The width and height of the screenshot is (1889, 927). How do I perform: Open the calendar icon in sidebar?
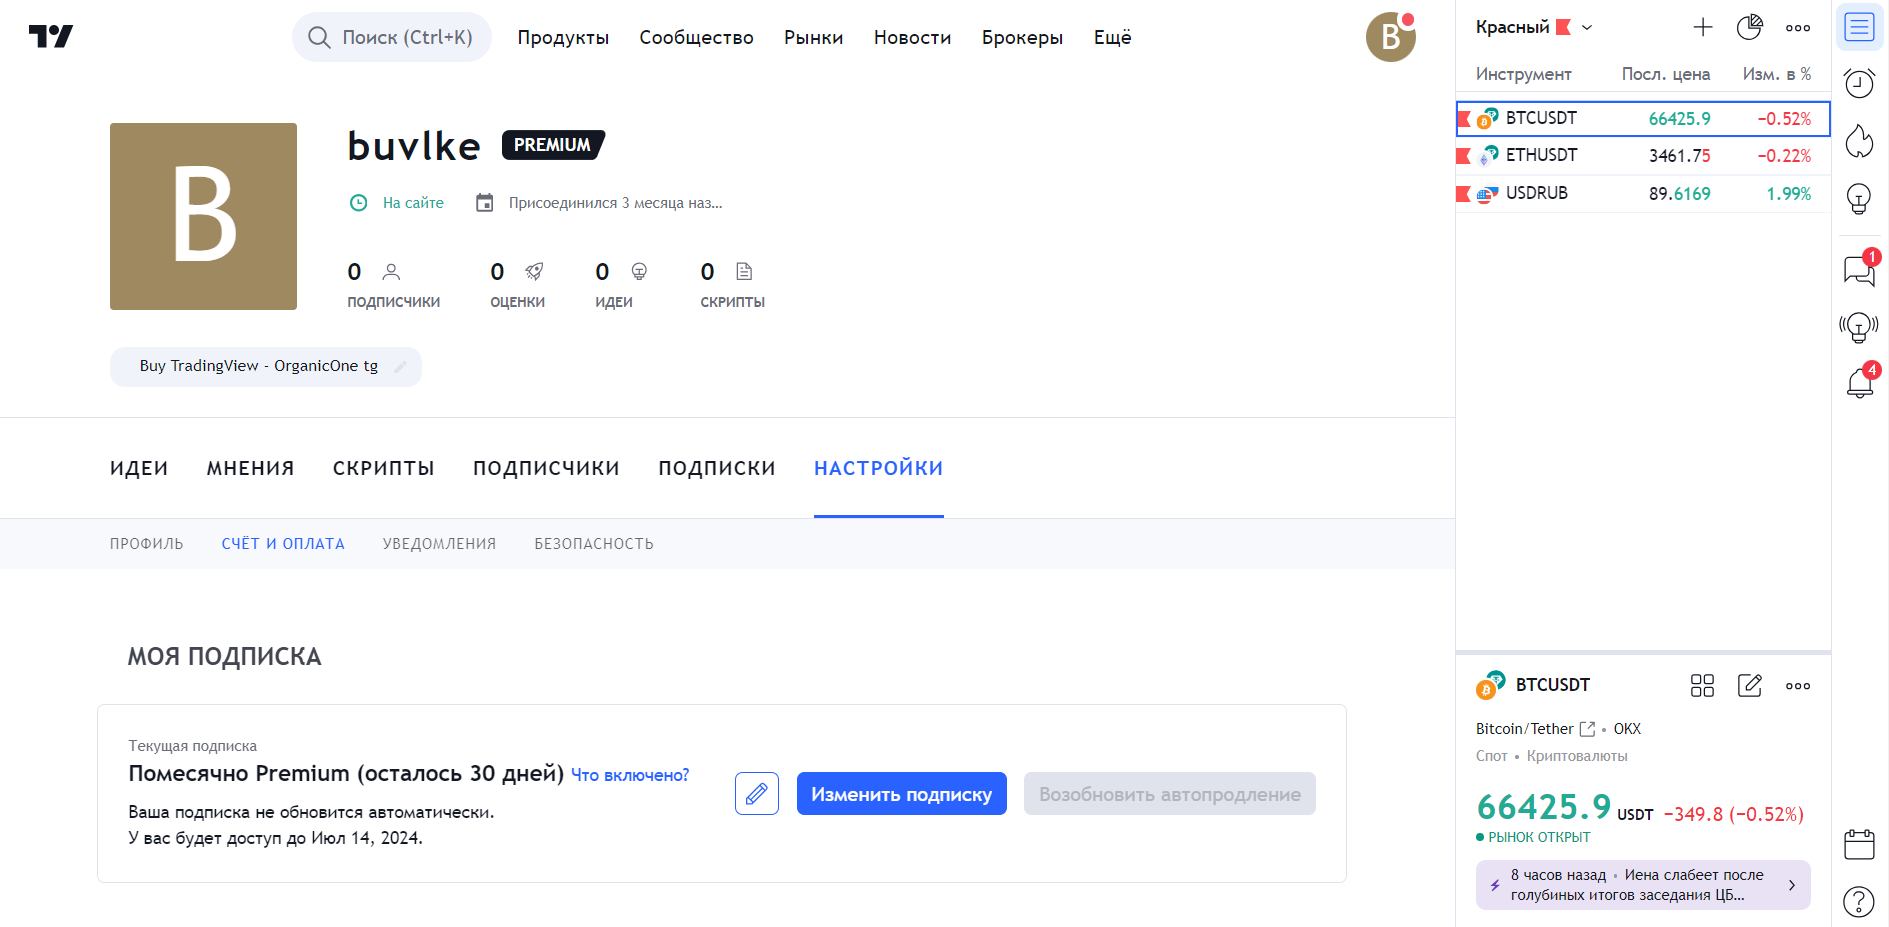pyautogui.click(x=1860, y=845)
